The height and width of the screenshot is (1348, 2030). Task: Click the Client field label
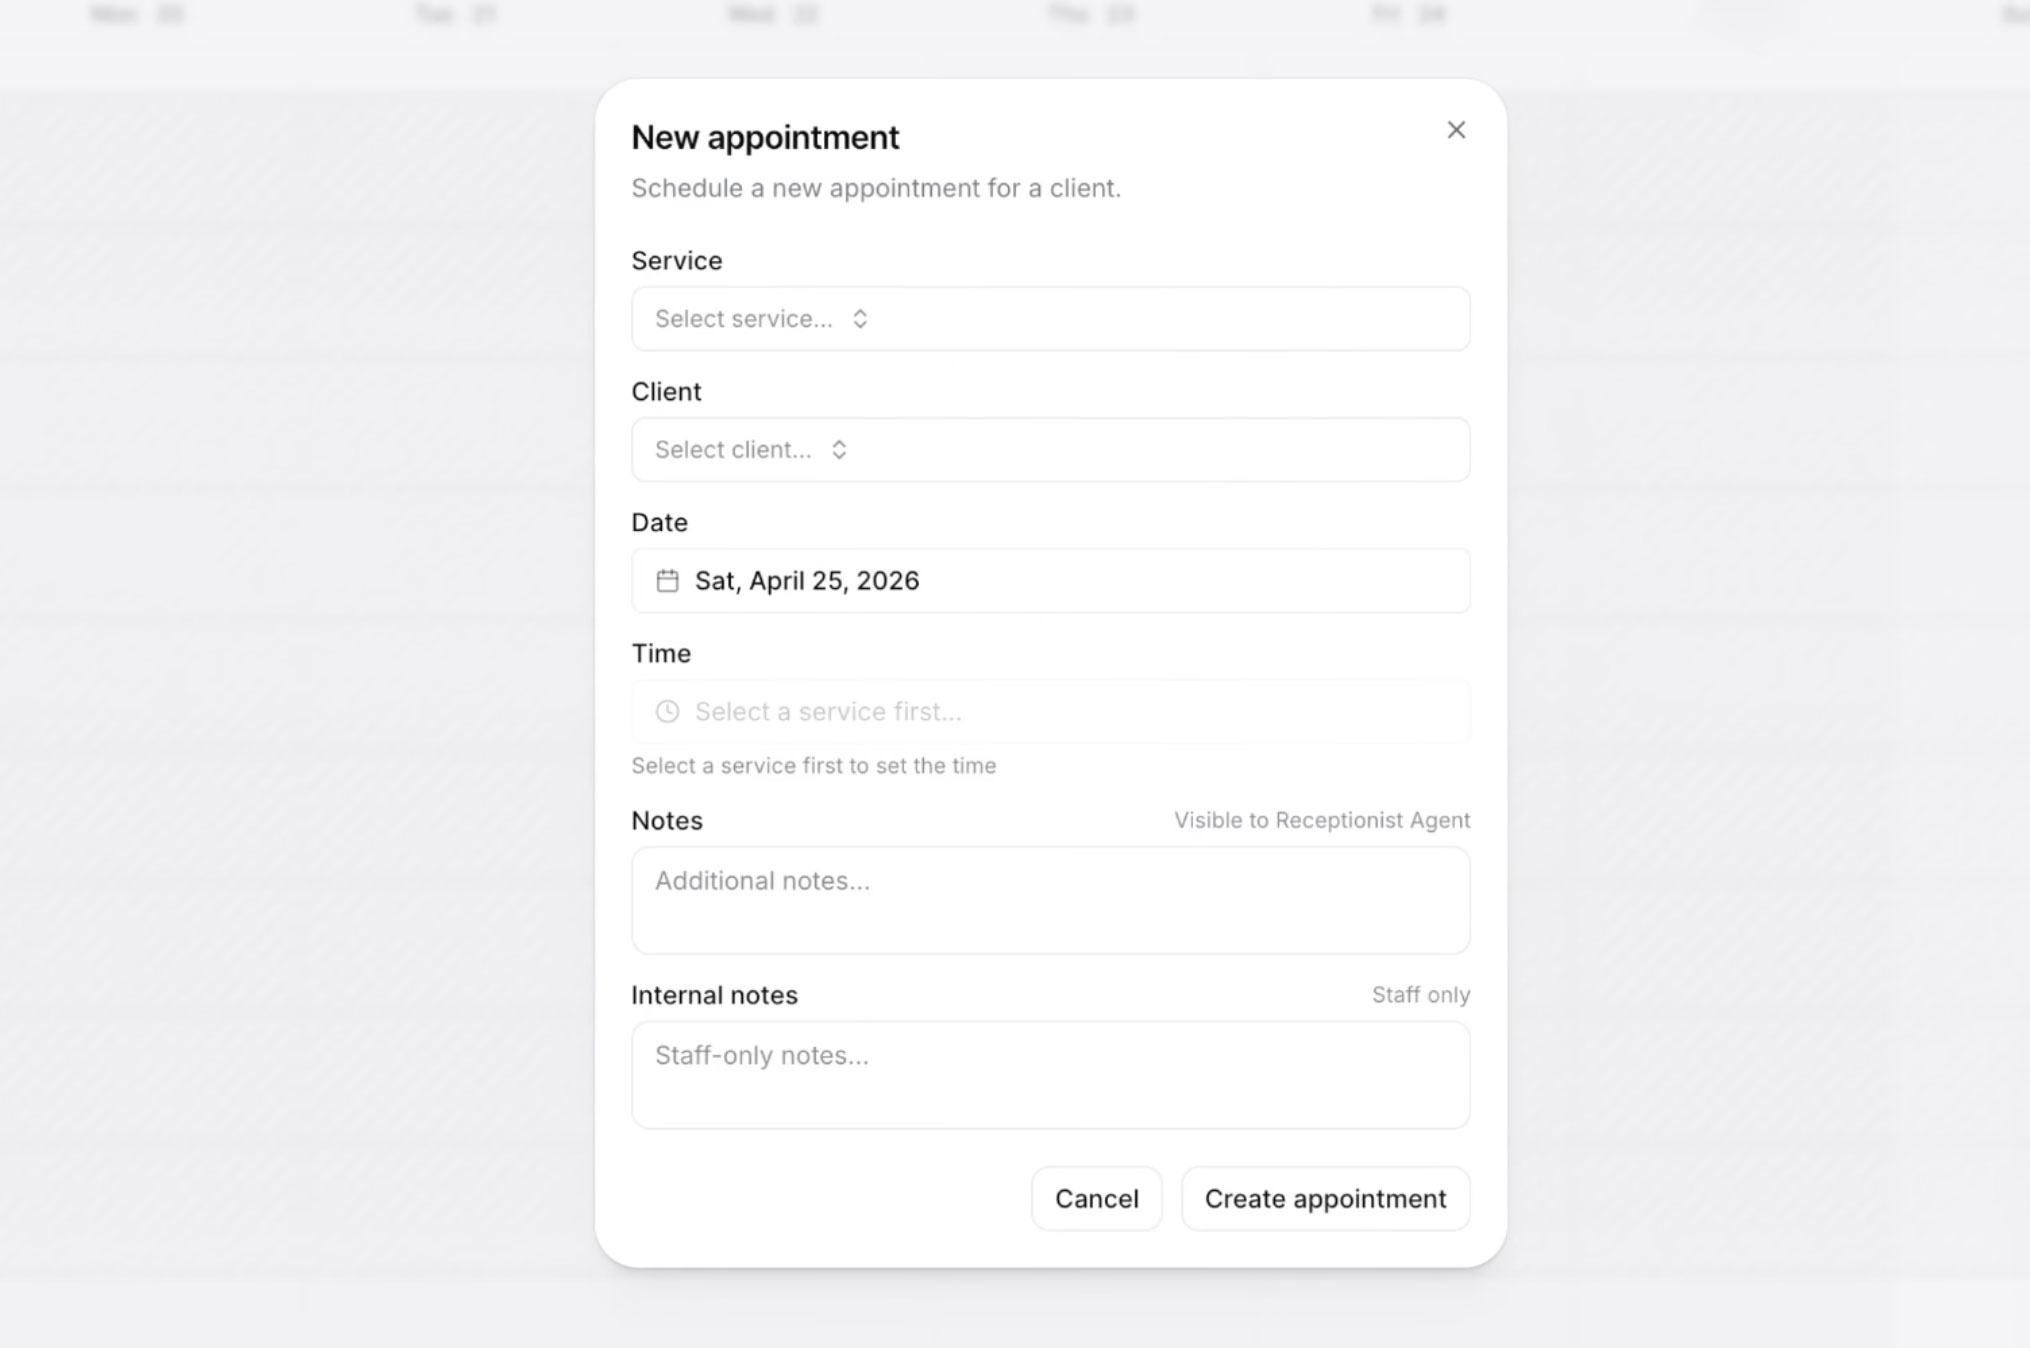pyautogui.click(x=666, y=391)
